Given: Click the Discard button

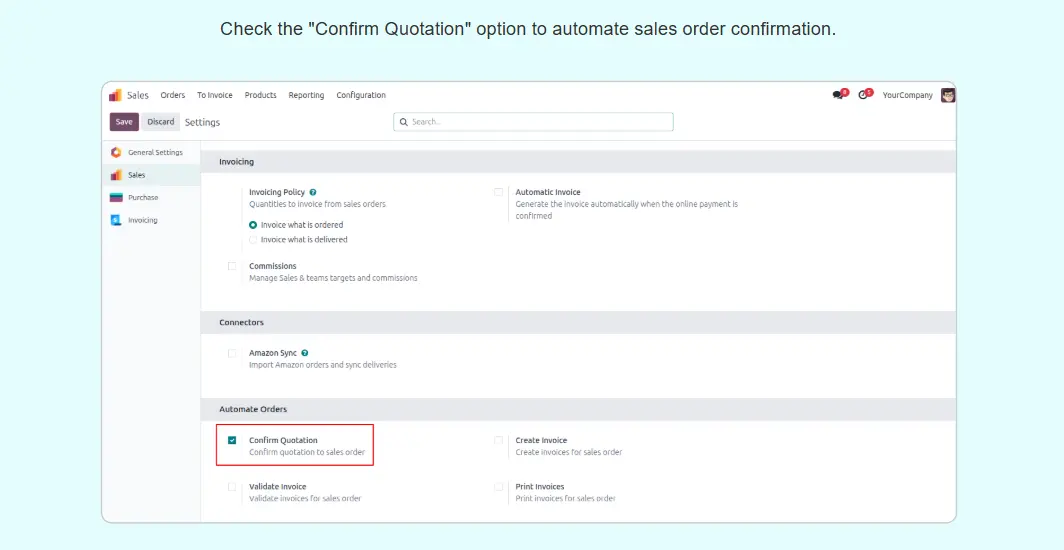Looking at the screenshot, I should click(x=160, y=122).
